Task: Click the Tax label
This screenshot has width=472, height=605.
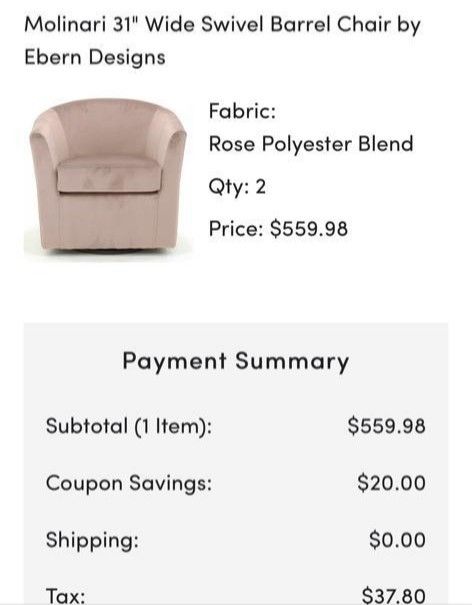Action: pos(66,595)
